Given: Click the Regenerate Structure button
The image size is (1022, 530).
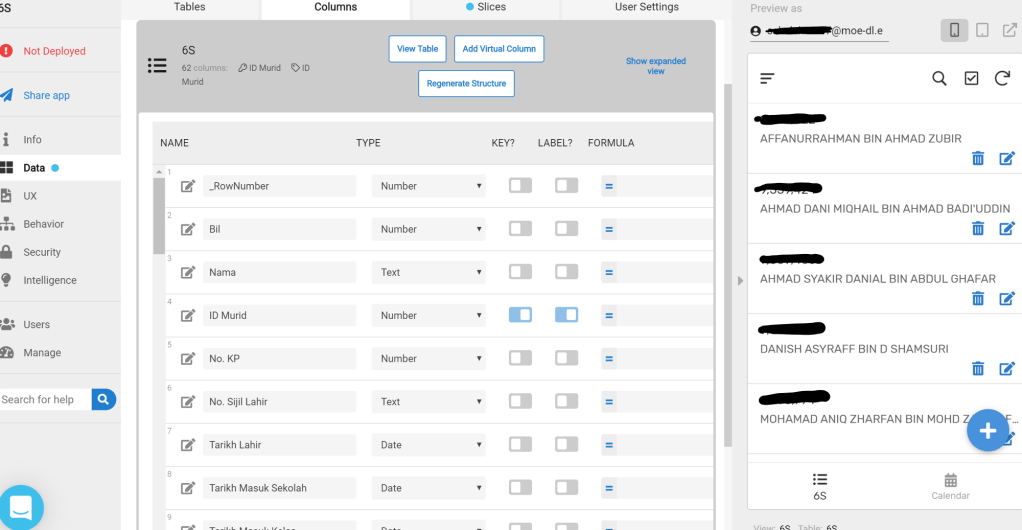Looking at the screenshot, I should pyautogui.click(x=466, y=84).
